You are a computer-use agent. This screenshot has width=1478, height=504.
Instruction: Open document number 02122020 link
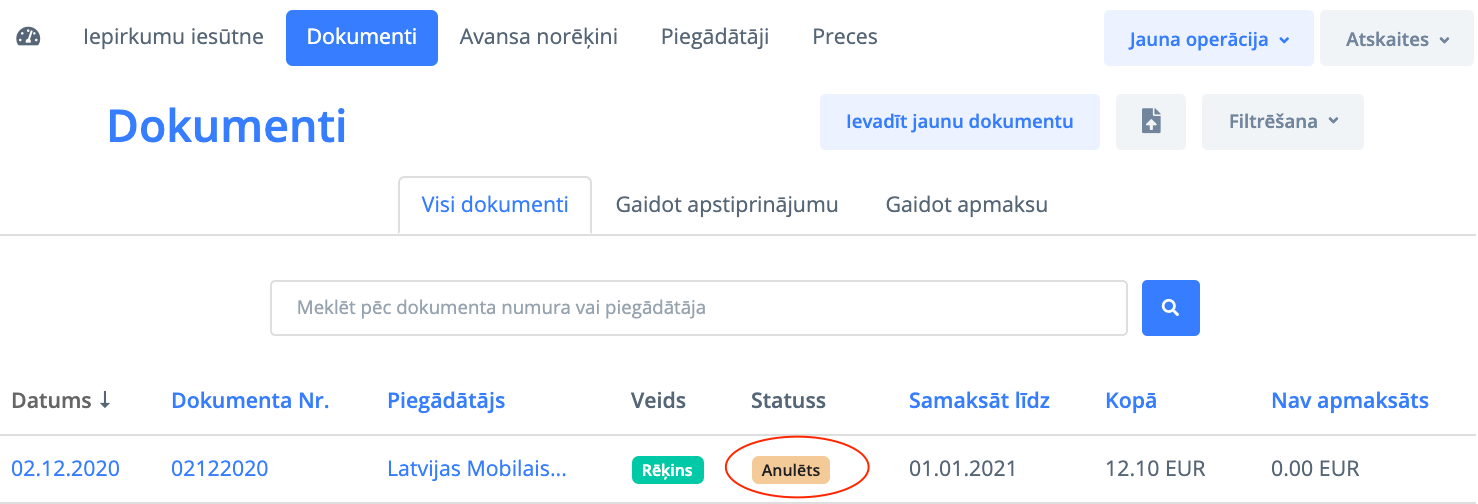click(219, 468)
